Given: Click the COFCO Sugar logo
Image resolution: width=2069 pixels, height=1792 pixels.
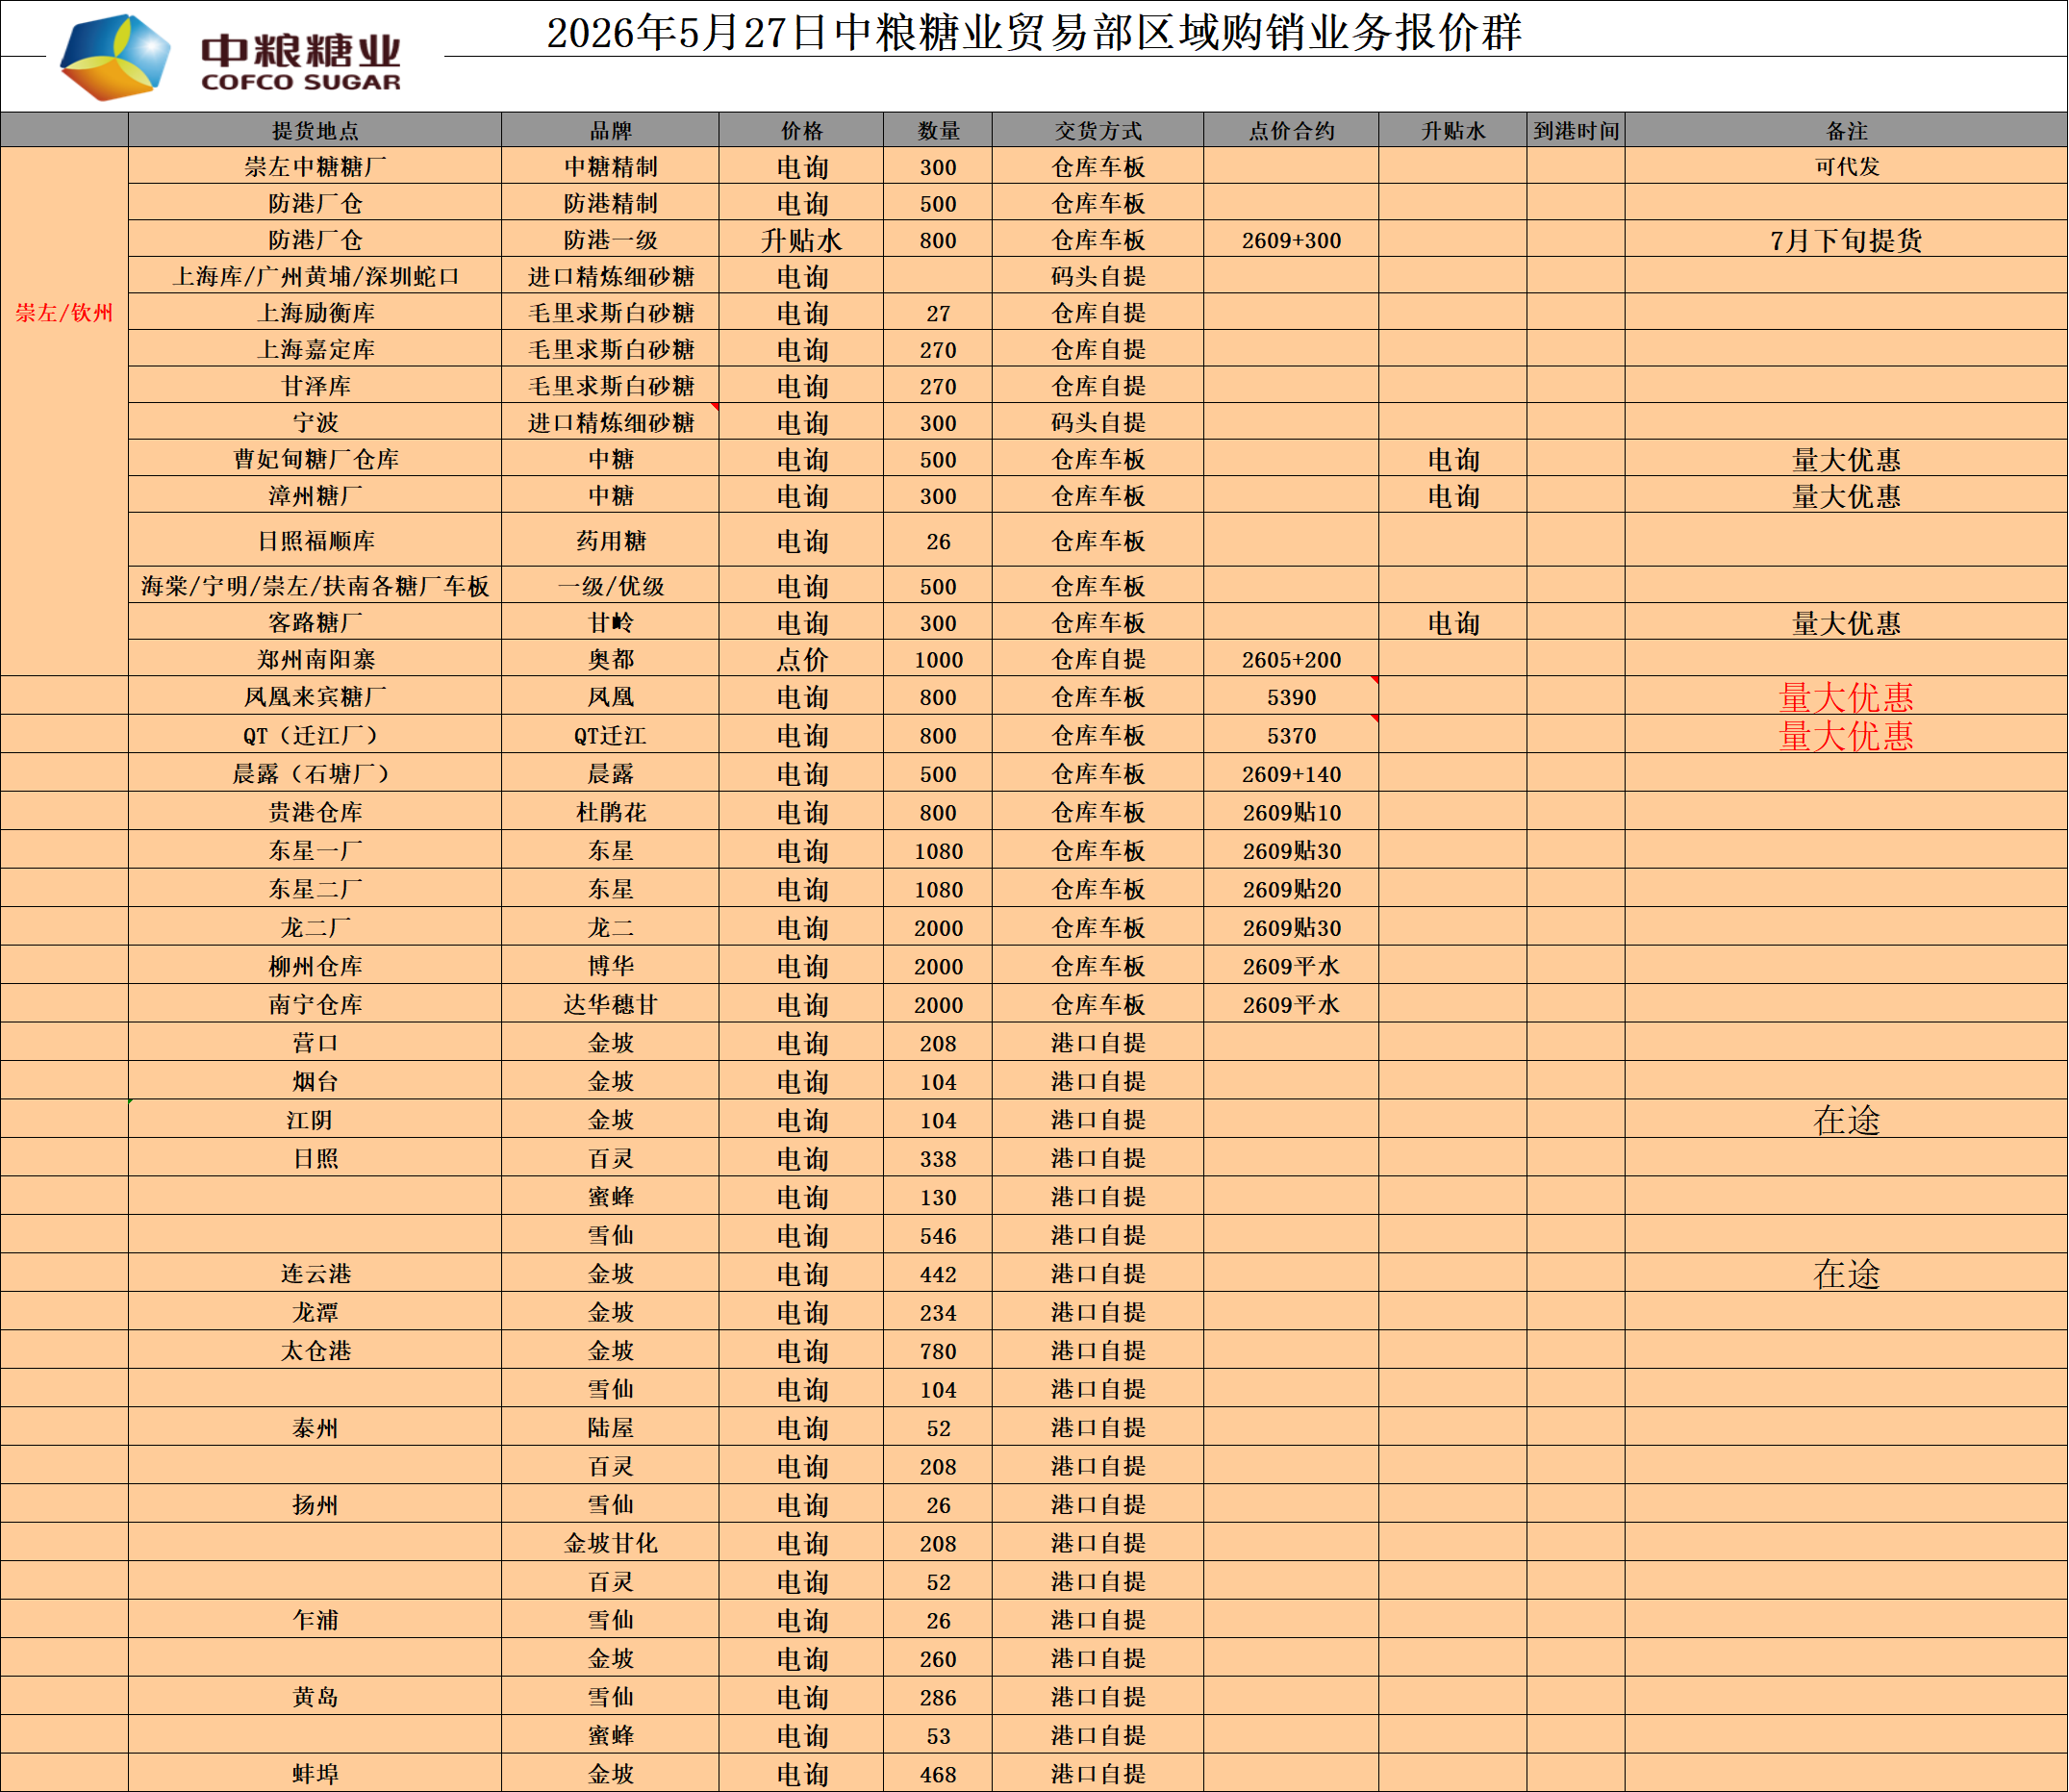Looking at the screenshot, I should tap(231, 57).
